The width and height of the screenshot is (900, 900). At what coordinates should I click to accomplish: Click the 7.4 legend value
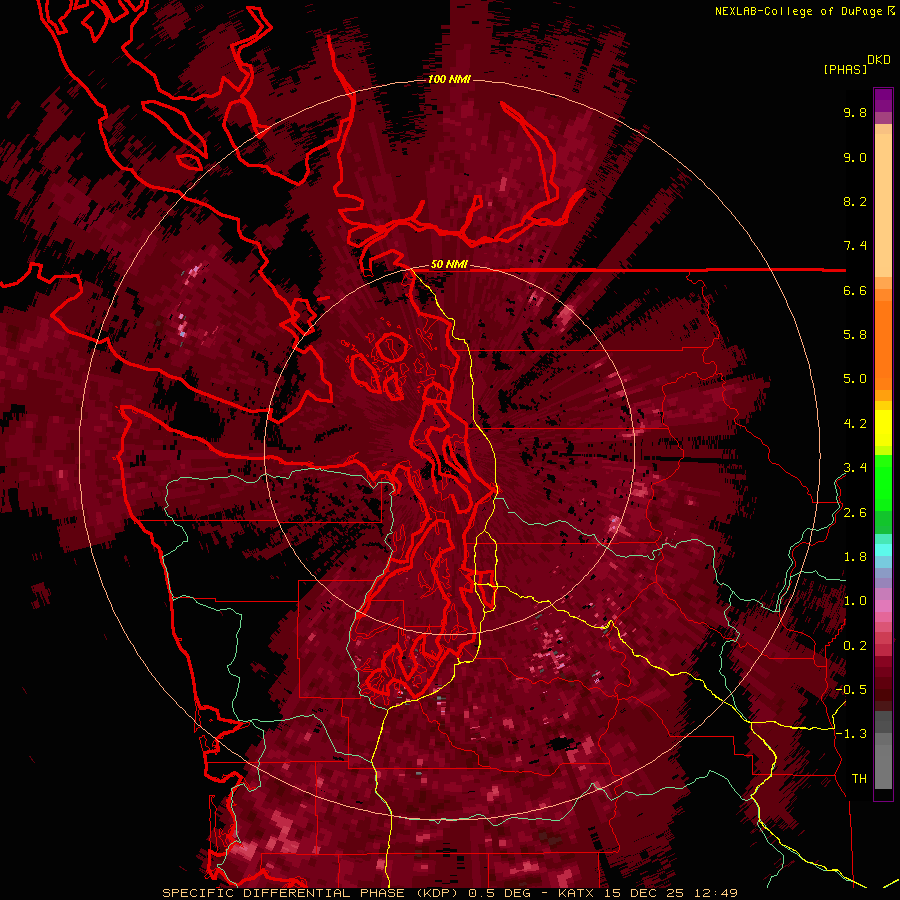[855, 246]
